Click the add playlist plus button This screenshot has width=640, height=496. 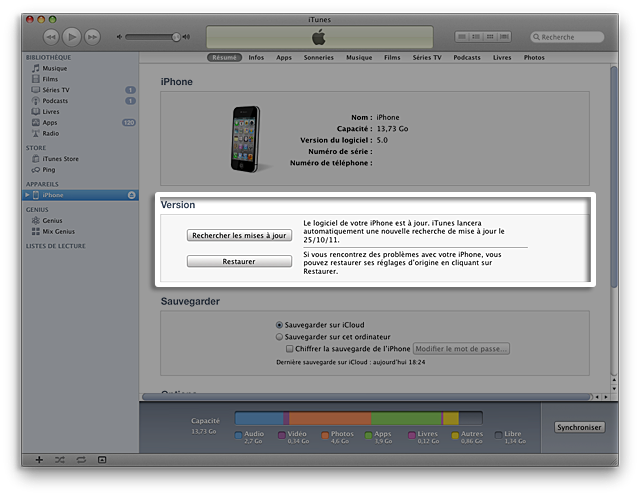click(39, 460)
